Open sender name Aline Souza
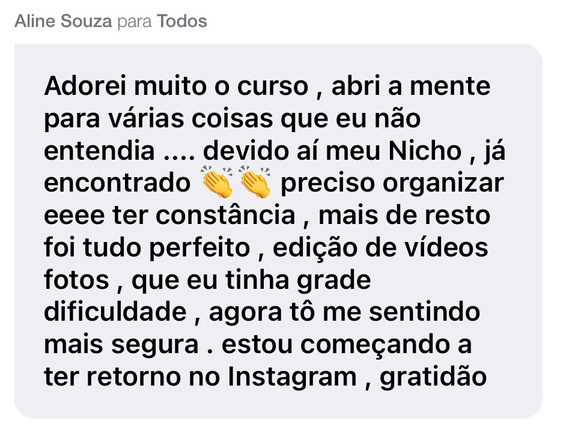The width and height of the screenshot is (572, 433). [63, 21]
